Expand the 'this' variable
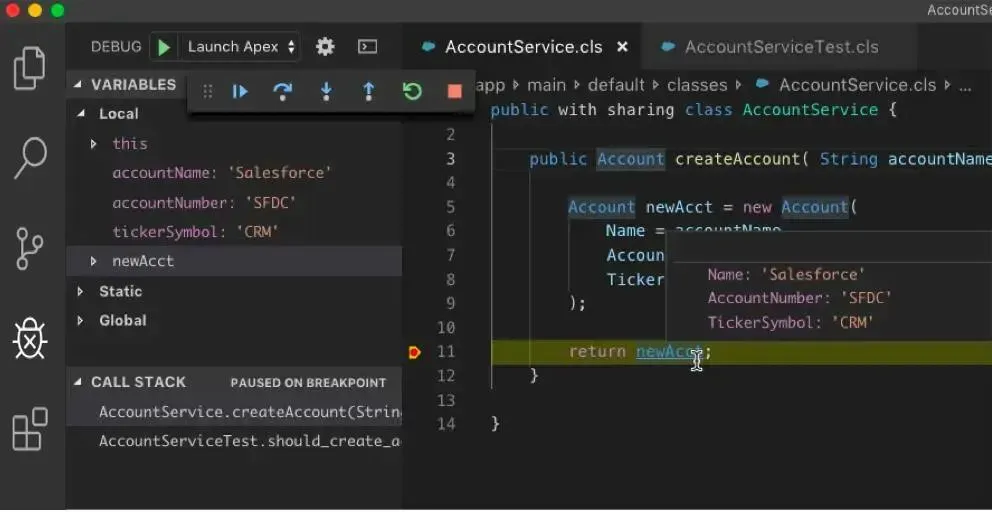The height and width of the screenshot is (529, 992). 93,144
